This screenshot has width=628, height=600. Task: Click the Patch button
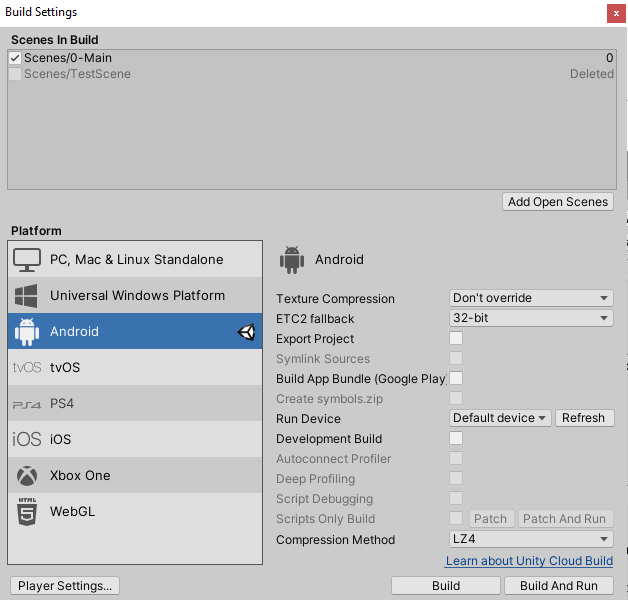[x=491, y=519]
